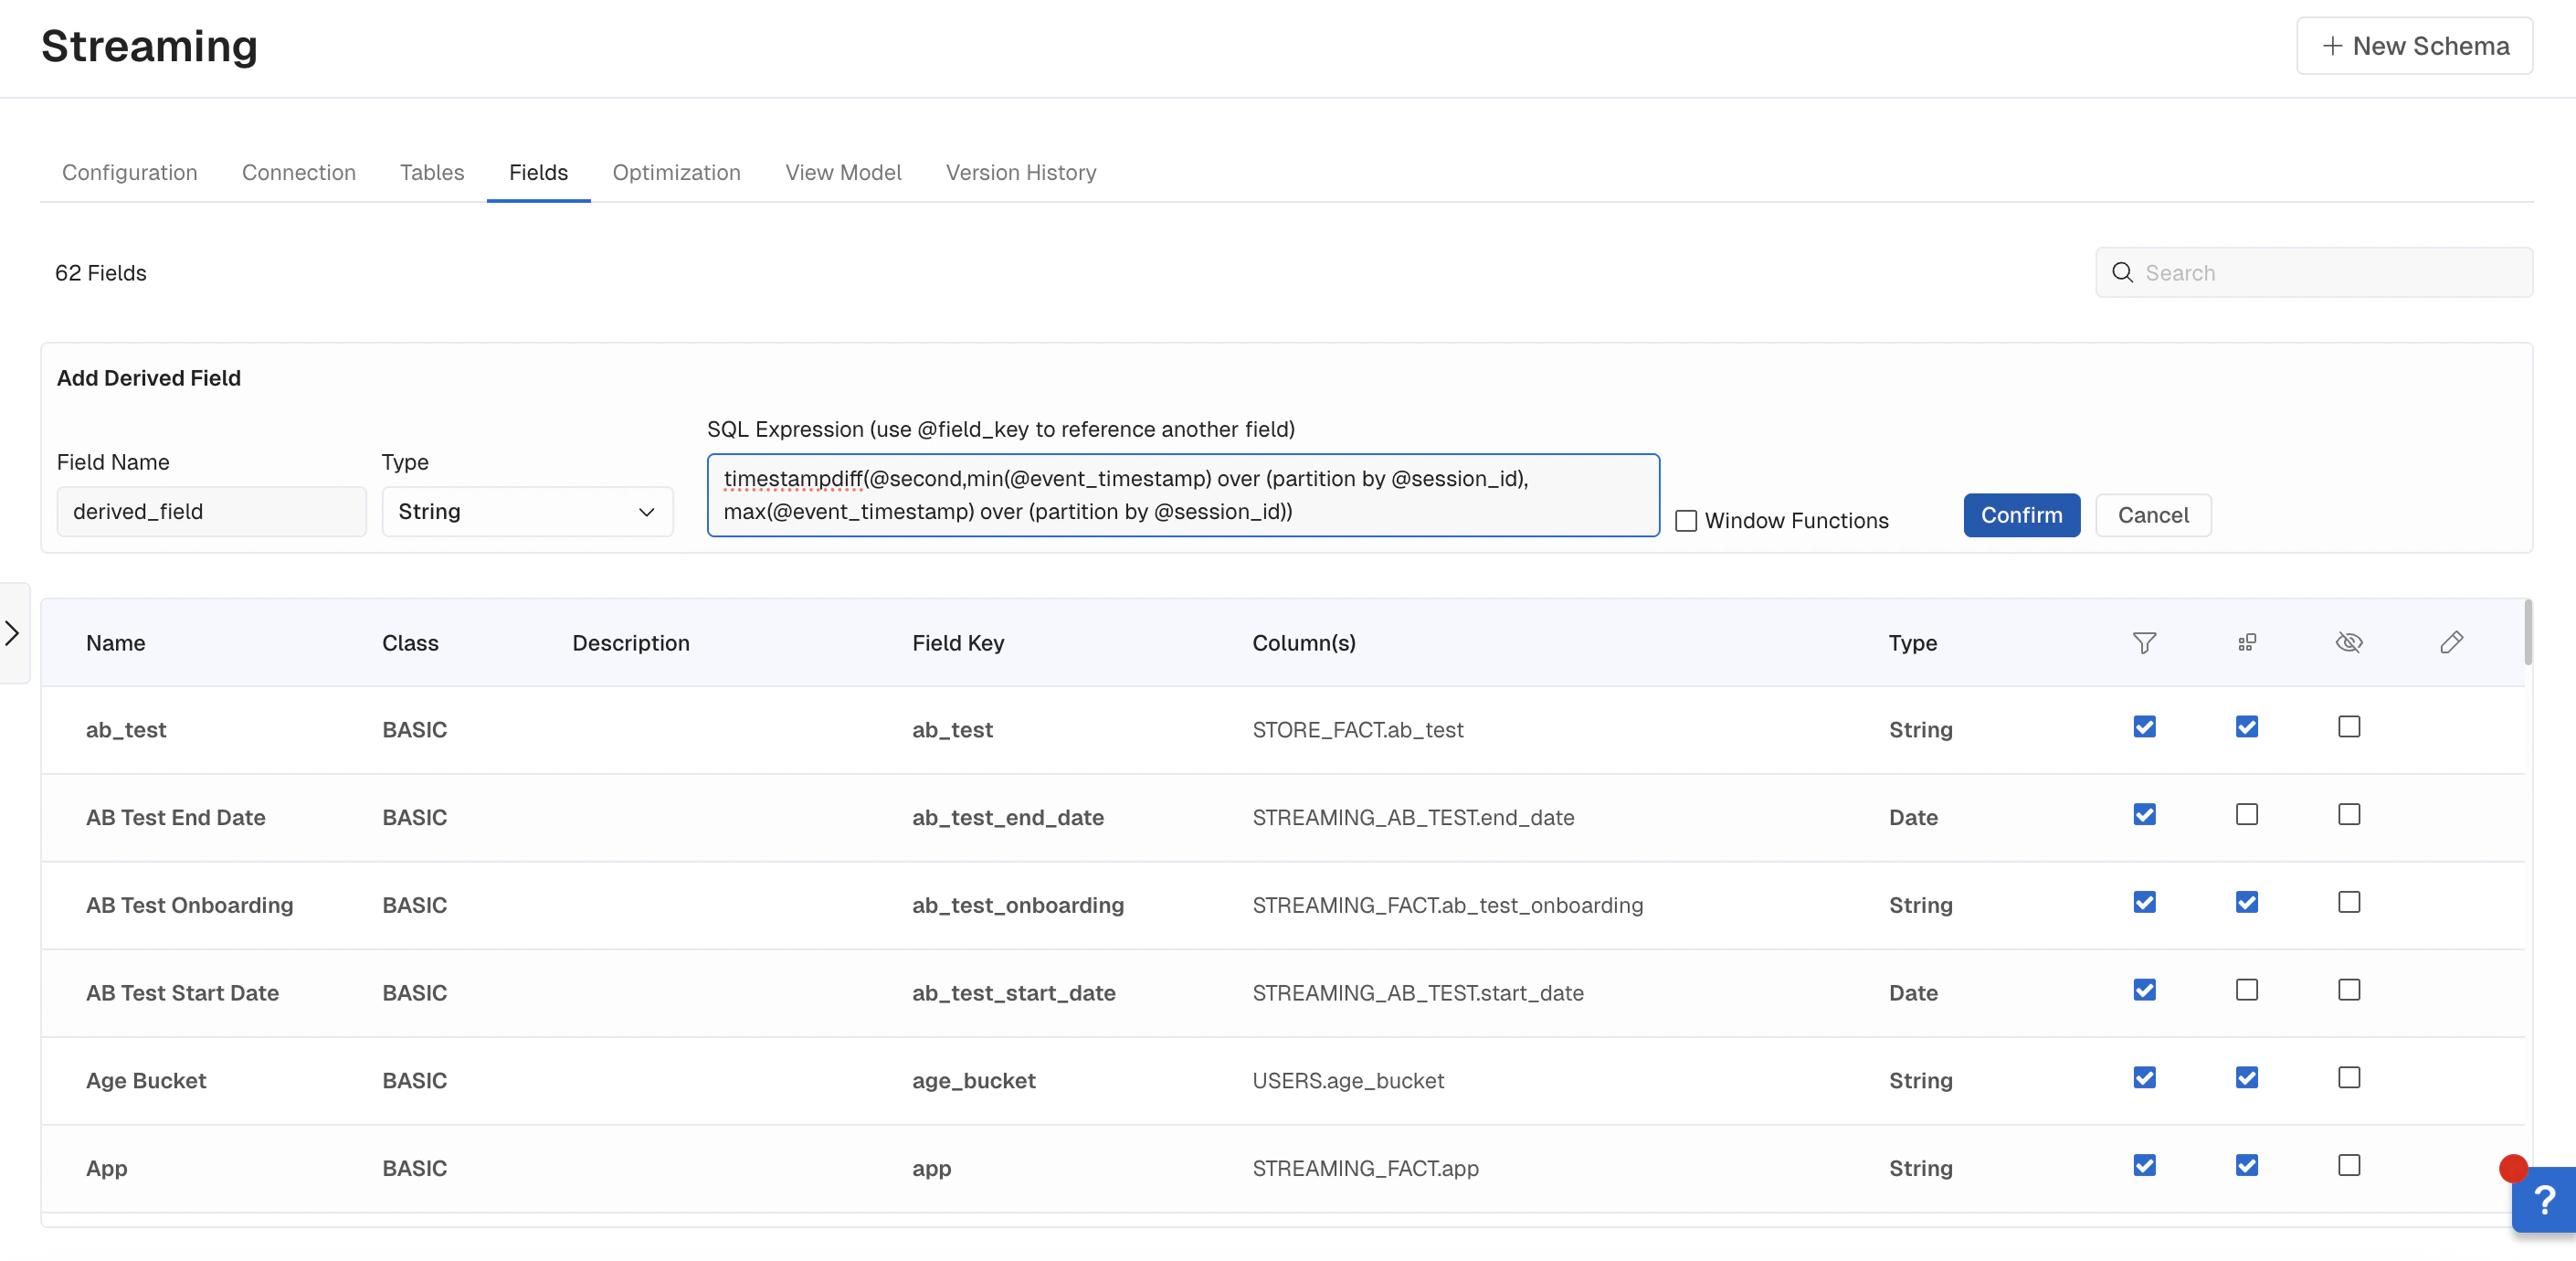The height and width of the screenshot is (1261, 2576).
Task: Click the plus icon on New Schema
Action: coord(2332,46)
